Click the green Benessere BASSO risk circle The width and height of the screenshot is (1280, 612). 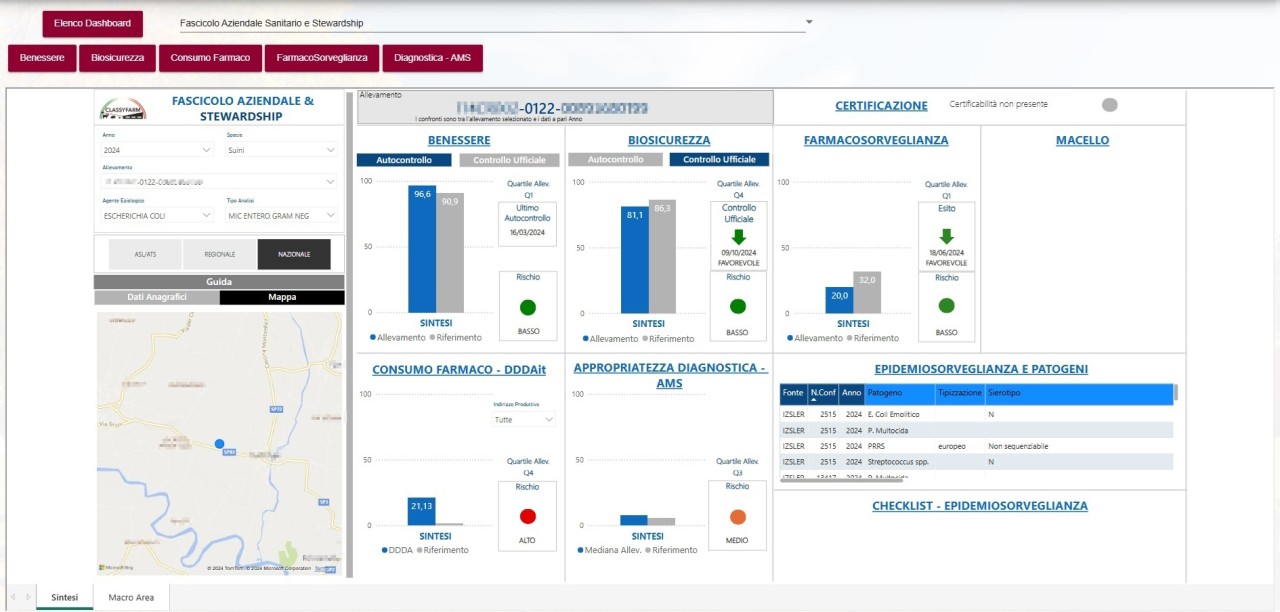pyautogui.click(x=527, y=307)
